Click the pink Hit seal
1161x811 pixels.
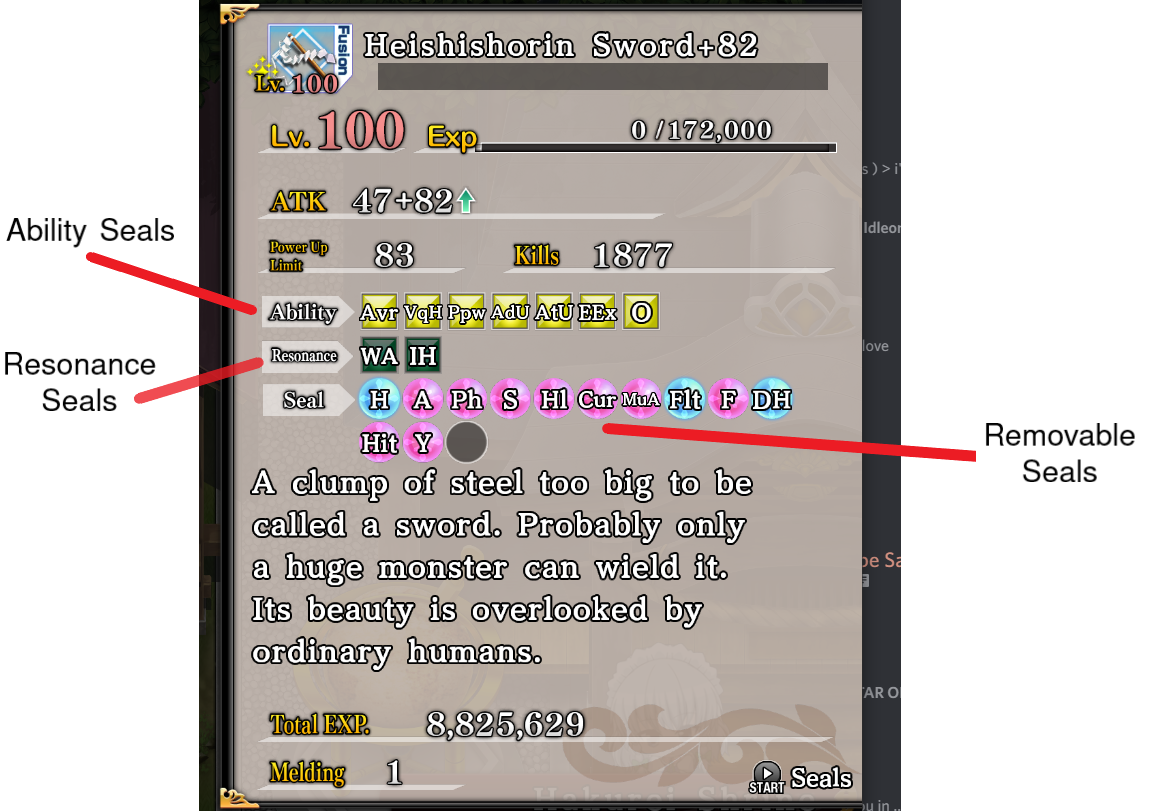pos(379,443)
